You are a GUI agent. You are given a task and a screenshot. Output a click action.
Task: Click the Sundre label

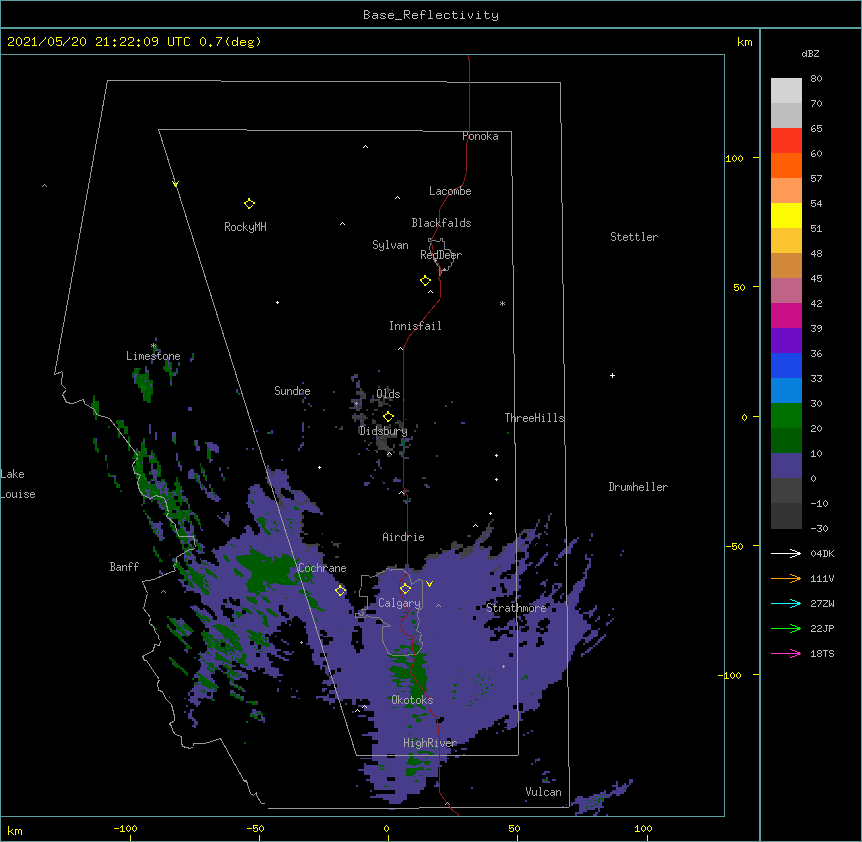pyautogui.click(x=292, y=391)
